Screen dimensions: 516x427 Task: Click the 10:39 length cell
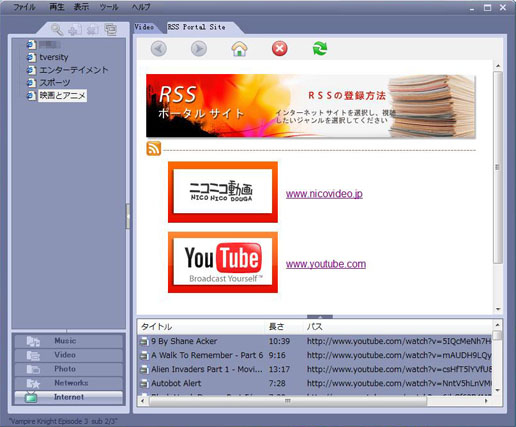[279, 342]
